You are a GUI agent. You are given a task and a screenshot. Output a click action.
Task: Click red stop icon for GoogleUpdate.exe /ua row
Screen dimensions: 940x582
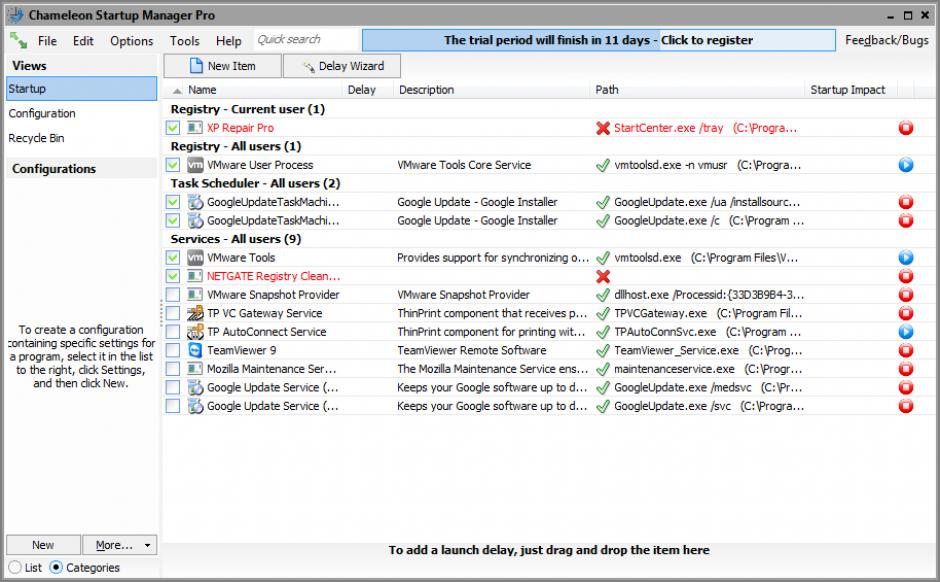905,202
